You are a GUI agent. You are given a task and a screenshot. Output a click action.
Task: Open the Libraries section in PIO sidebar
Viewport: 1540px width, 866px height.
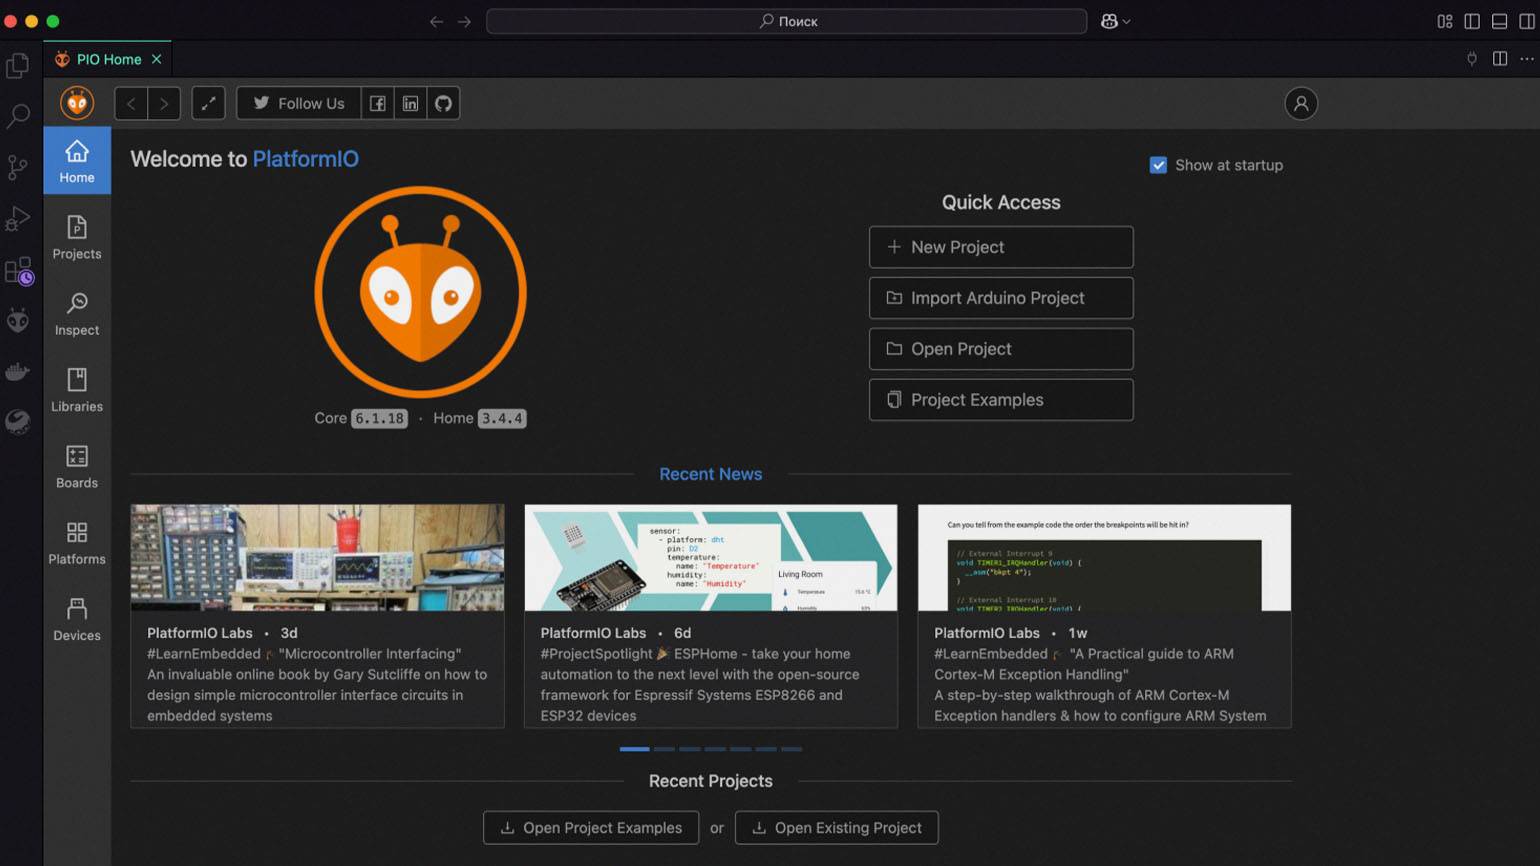coord(77,390)
